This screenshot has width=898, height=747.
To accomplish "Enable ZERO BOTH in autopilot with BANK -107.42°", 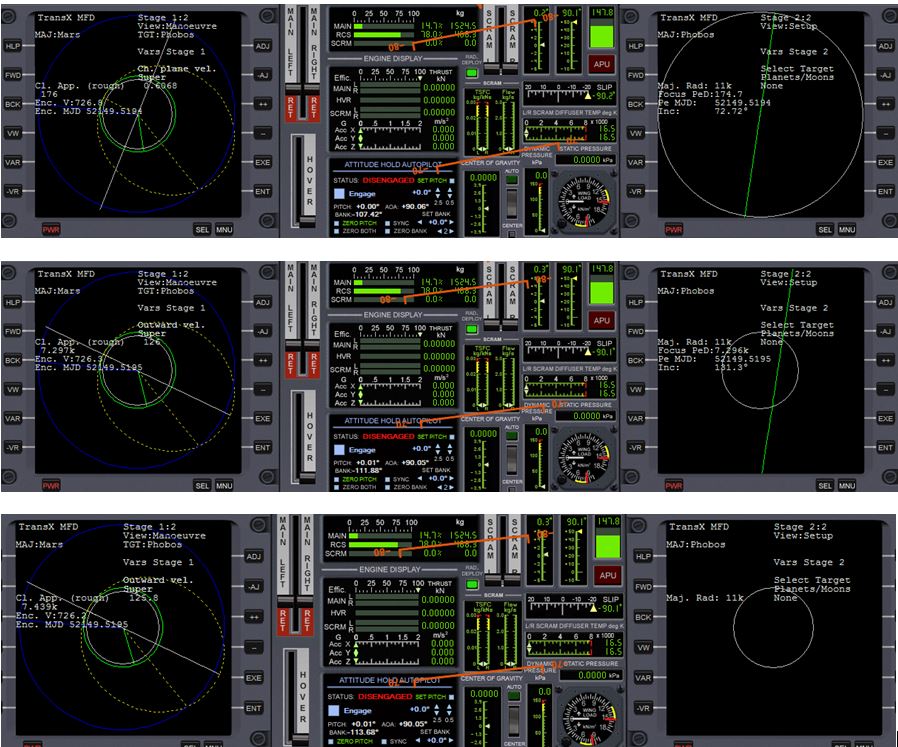I will coord(336,231).
